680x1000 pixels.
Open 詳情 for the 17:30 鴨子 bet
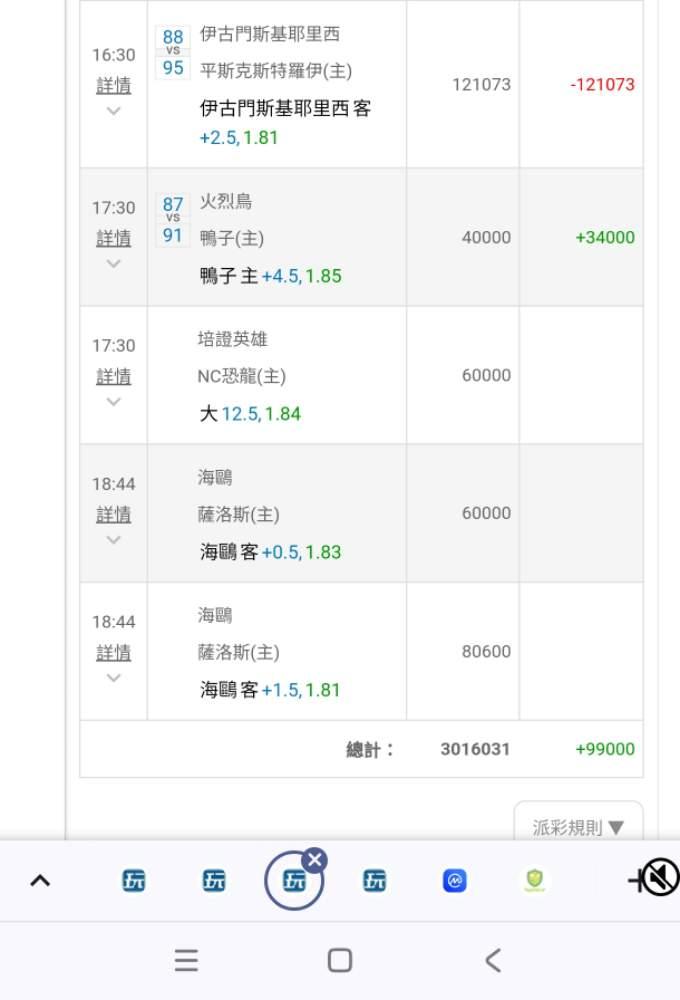tap(113, 238)
